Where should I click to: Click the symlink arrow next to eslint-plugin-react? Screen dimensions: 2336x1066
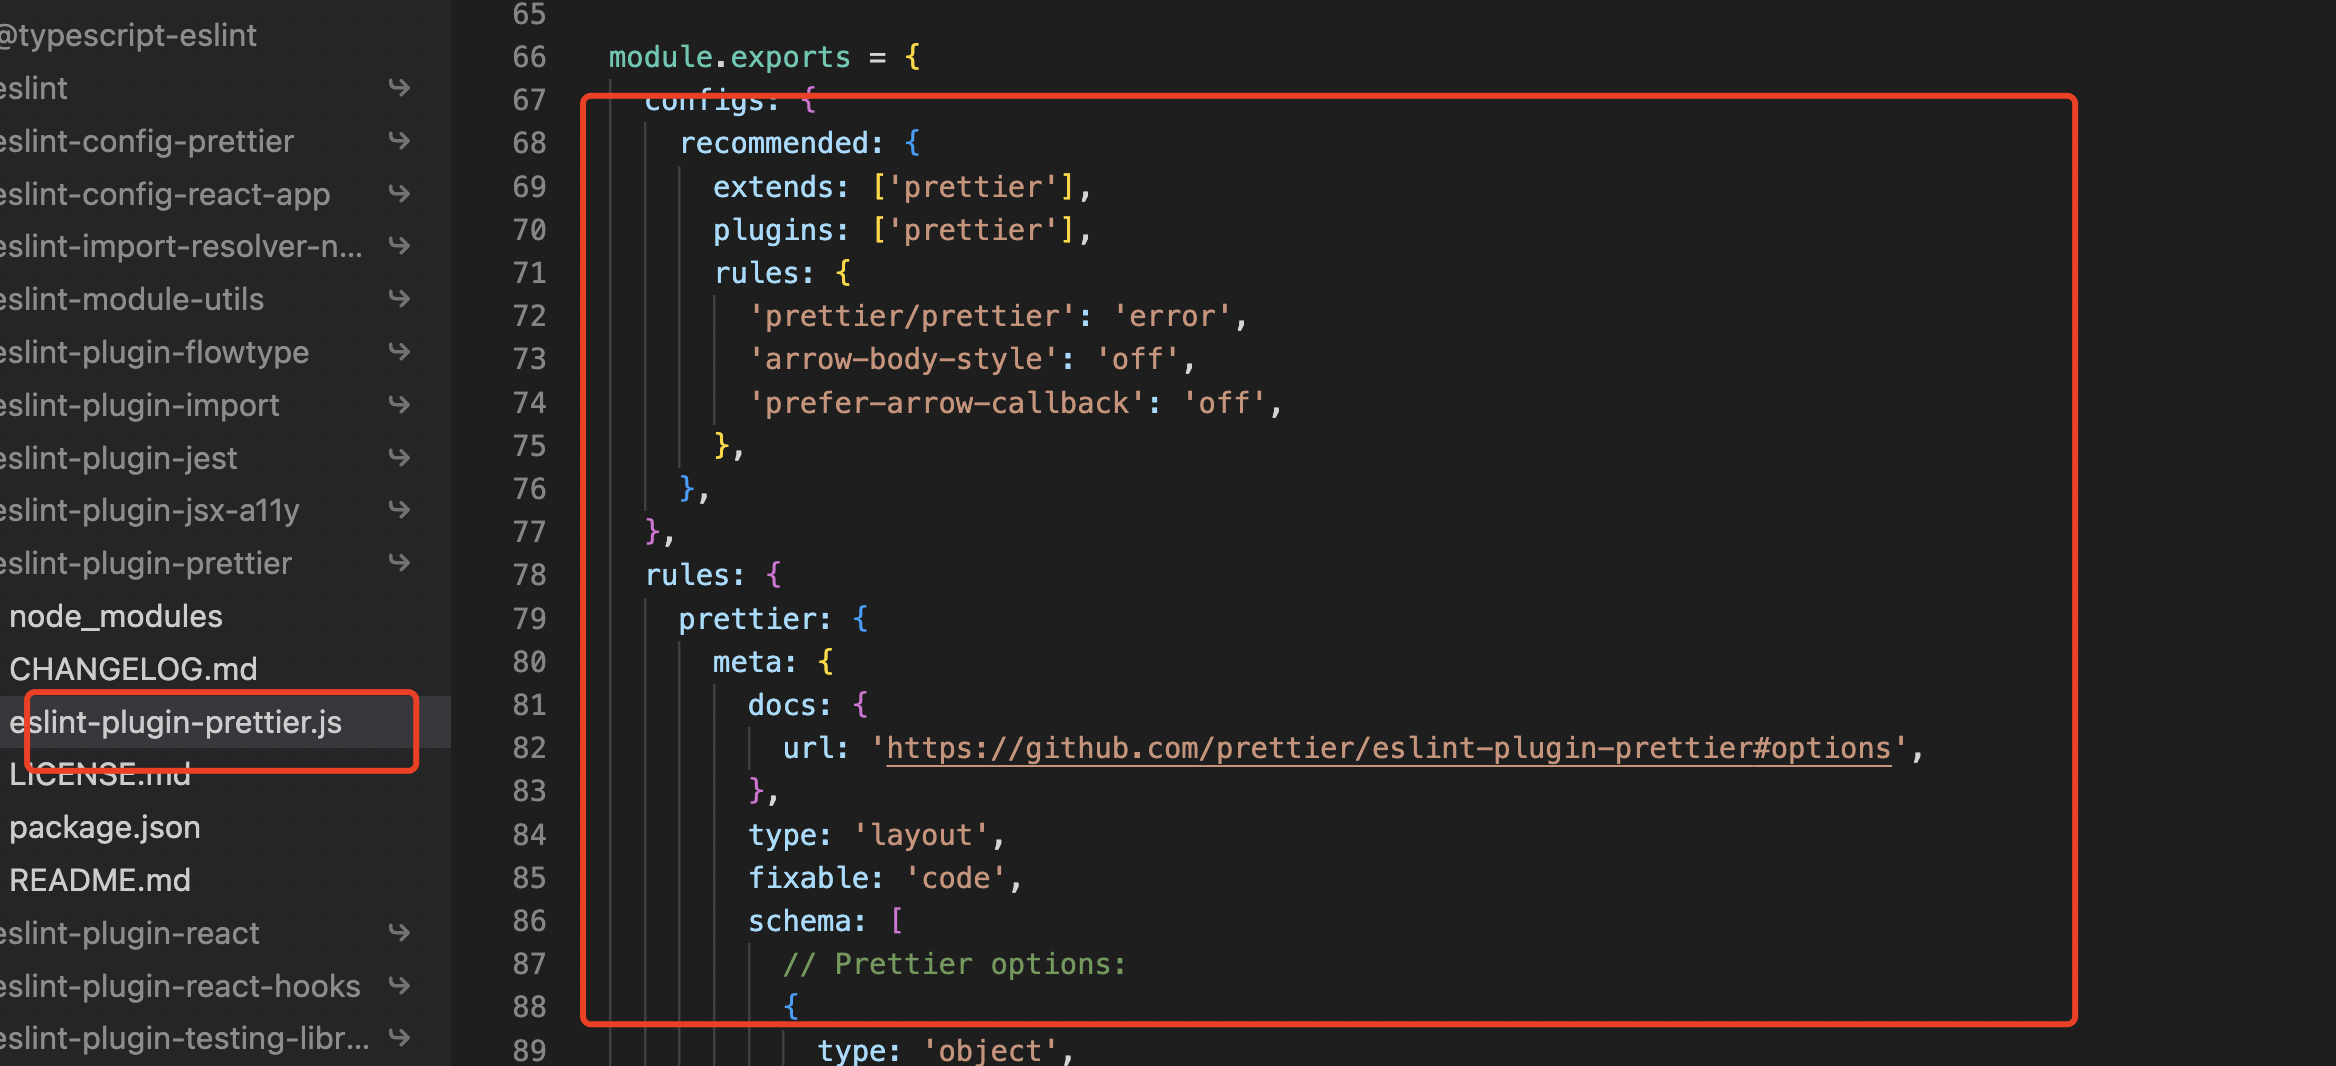coord(399,932)
